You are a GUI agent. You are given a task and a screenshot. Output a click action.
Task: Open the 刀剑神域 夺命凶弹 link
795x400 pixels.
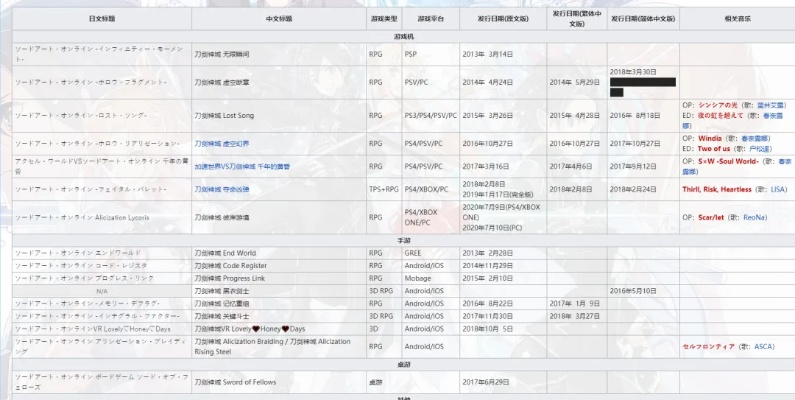(222, 189)
